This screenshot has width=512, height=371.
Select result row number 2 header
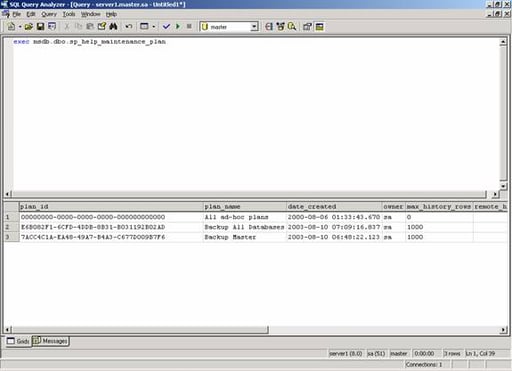(x=11, y=227)
